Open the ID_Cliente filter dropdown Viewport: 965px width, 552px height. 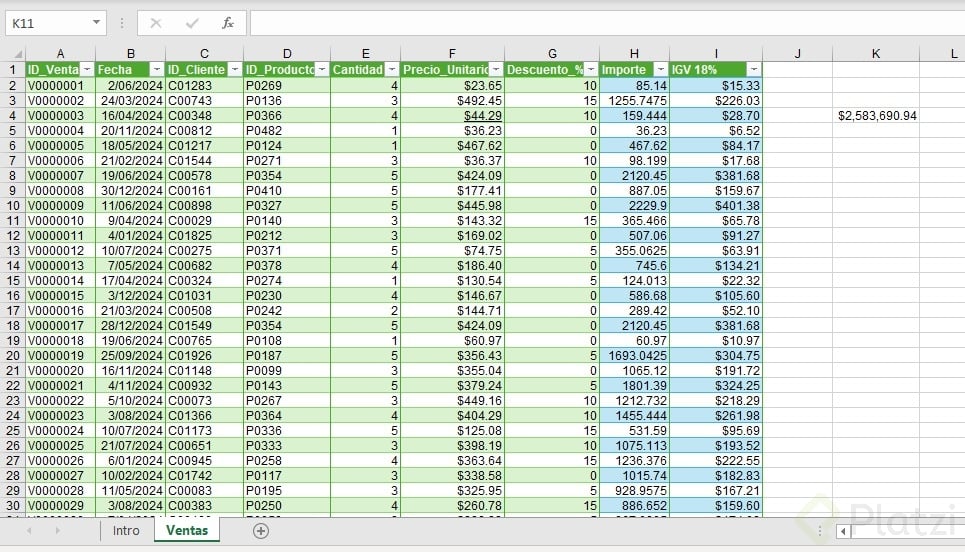[x=234, y=70]
